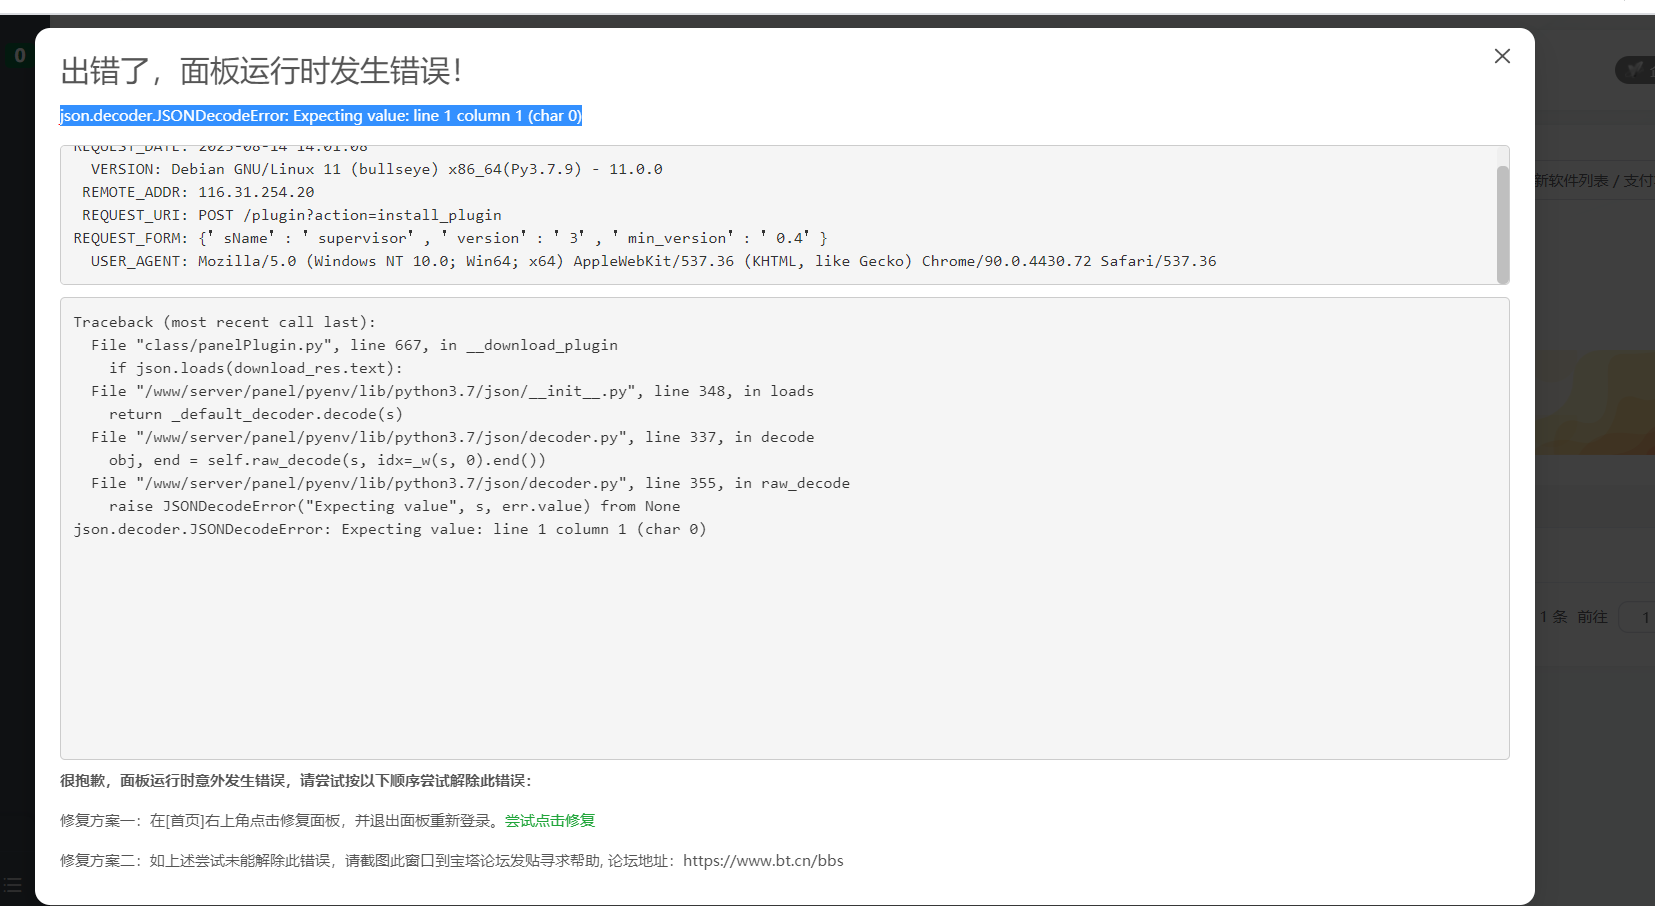Click the final traceback JSONDecodeError line

[390, 529]
